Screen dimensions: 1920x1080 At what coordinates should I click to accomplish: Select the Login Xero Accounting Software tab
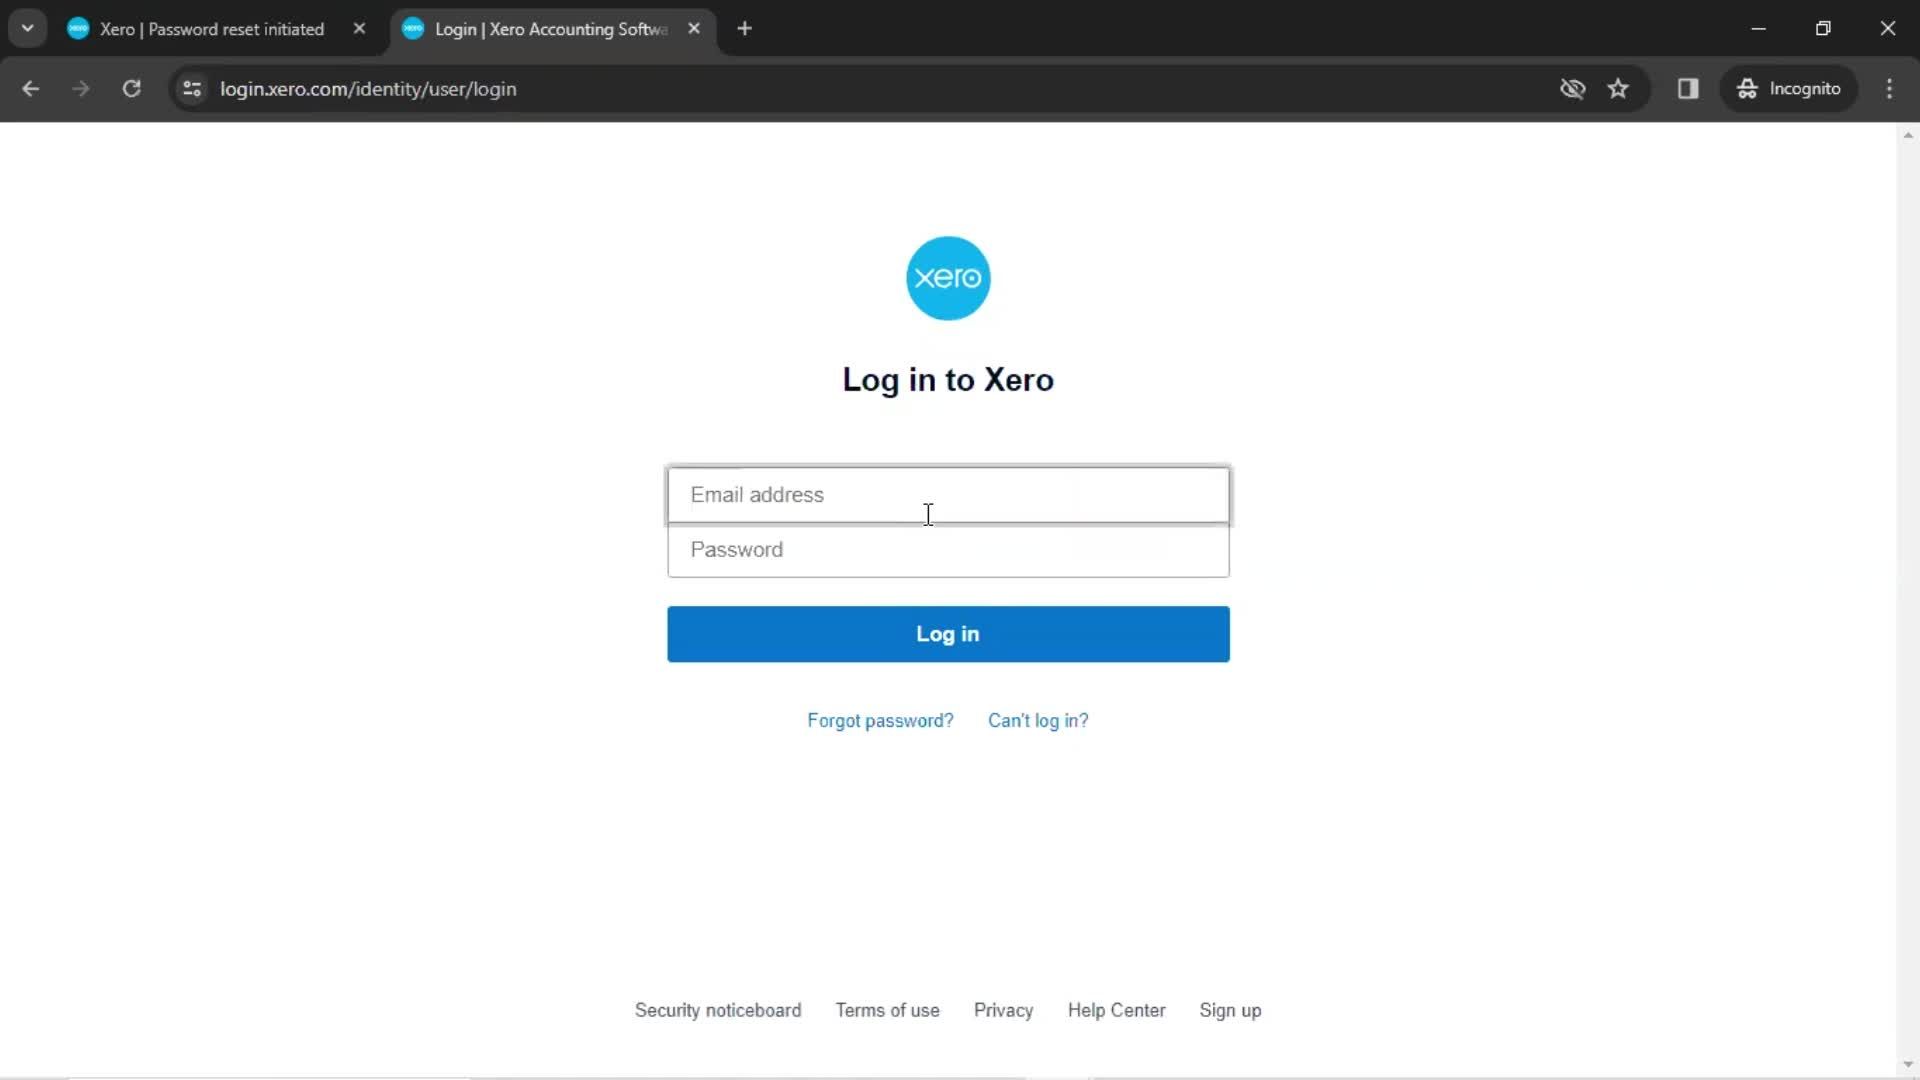[x=551, y=29]
